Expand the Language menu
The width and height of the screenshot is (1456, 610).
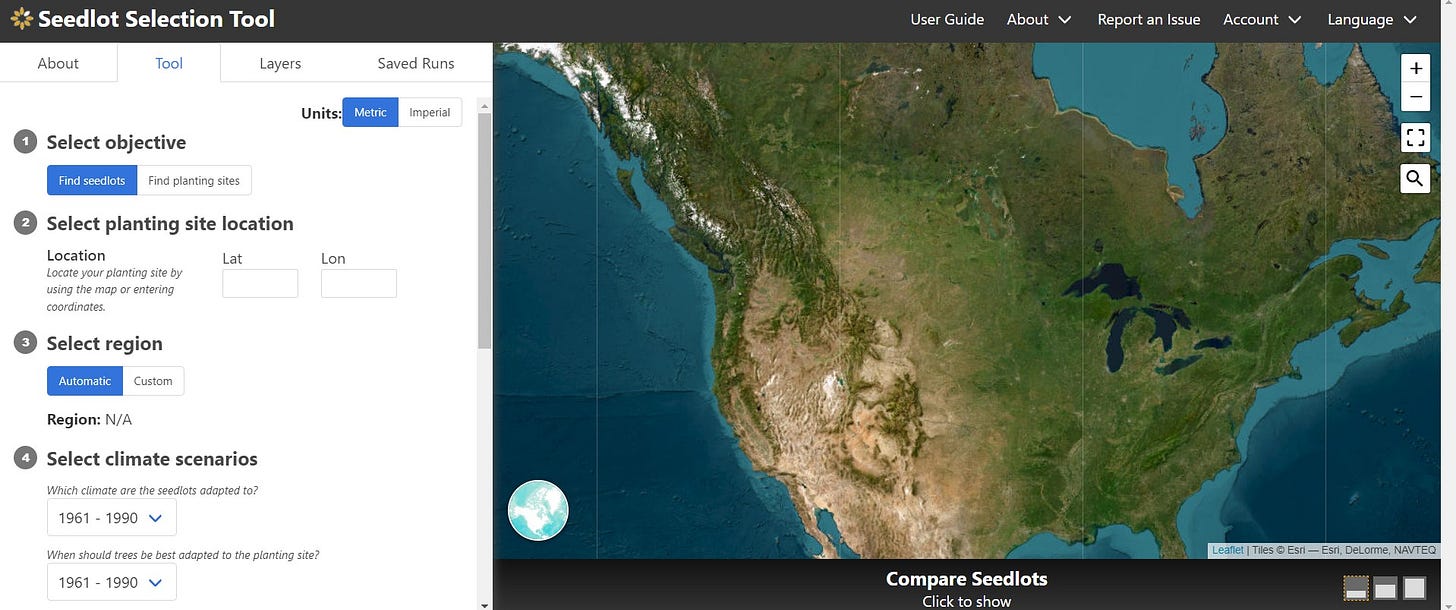[1371, 19]
